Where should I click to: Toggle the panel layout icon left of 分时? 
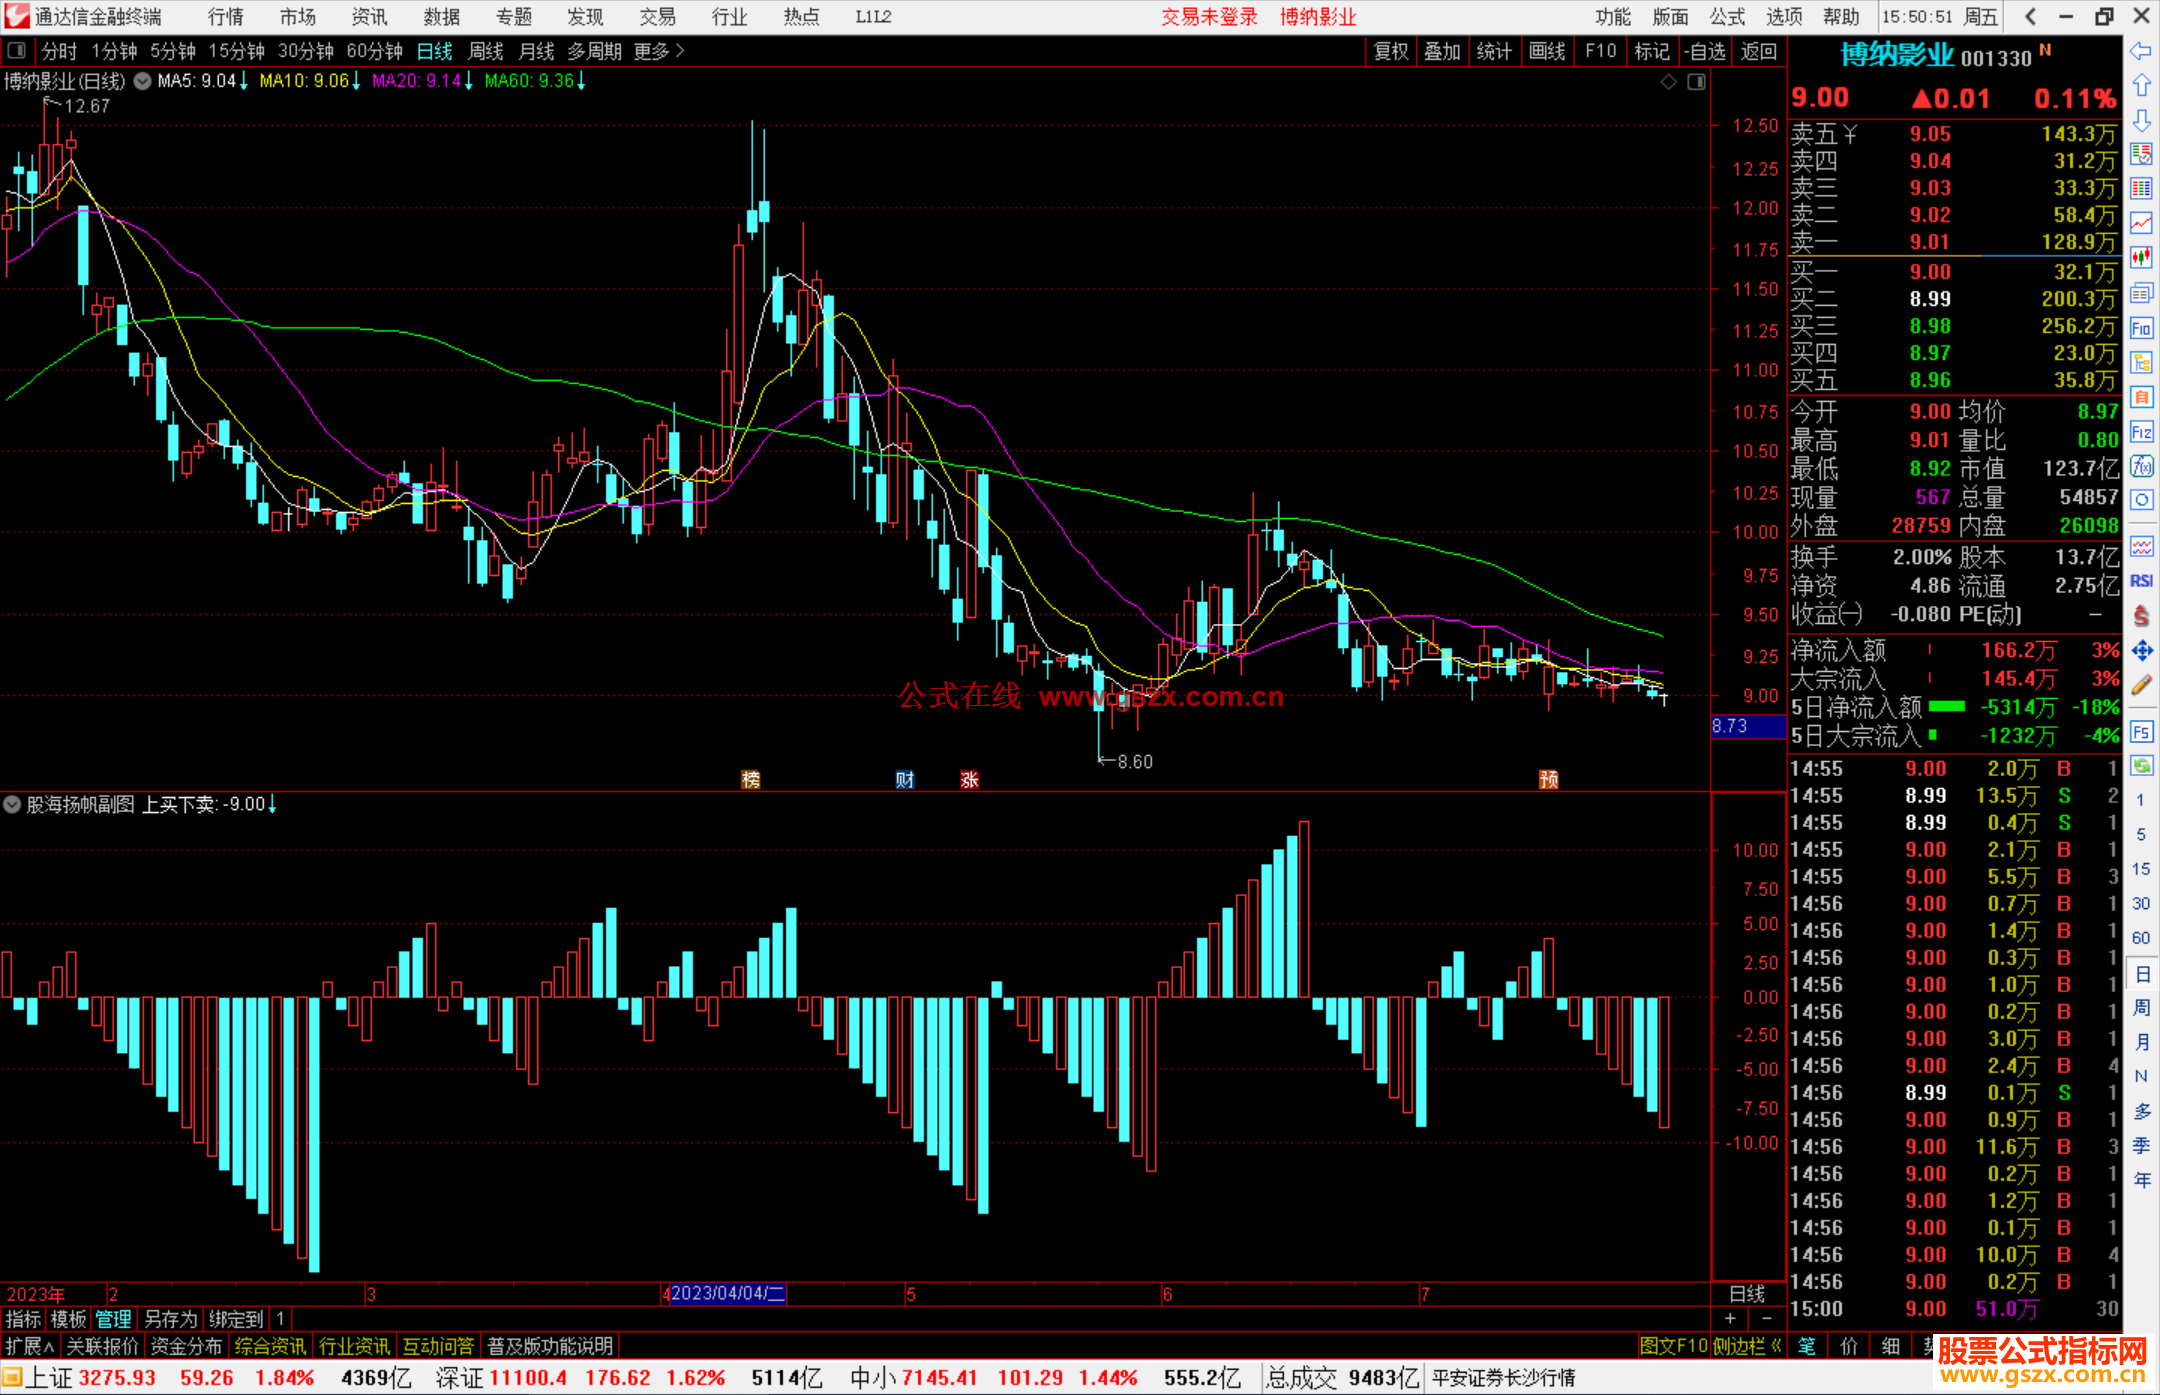pos(17,51)
